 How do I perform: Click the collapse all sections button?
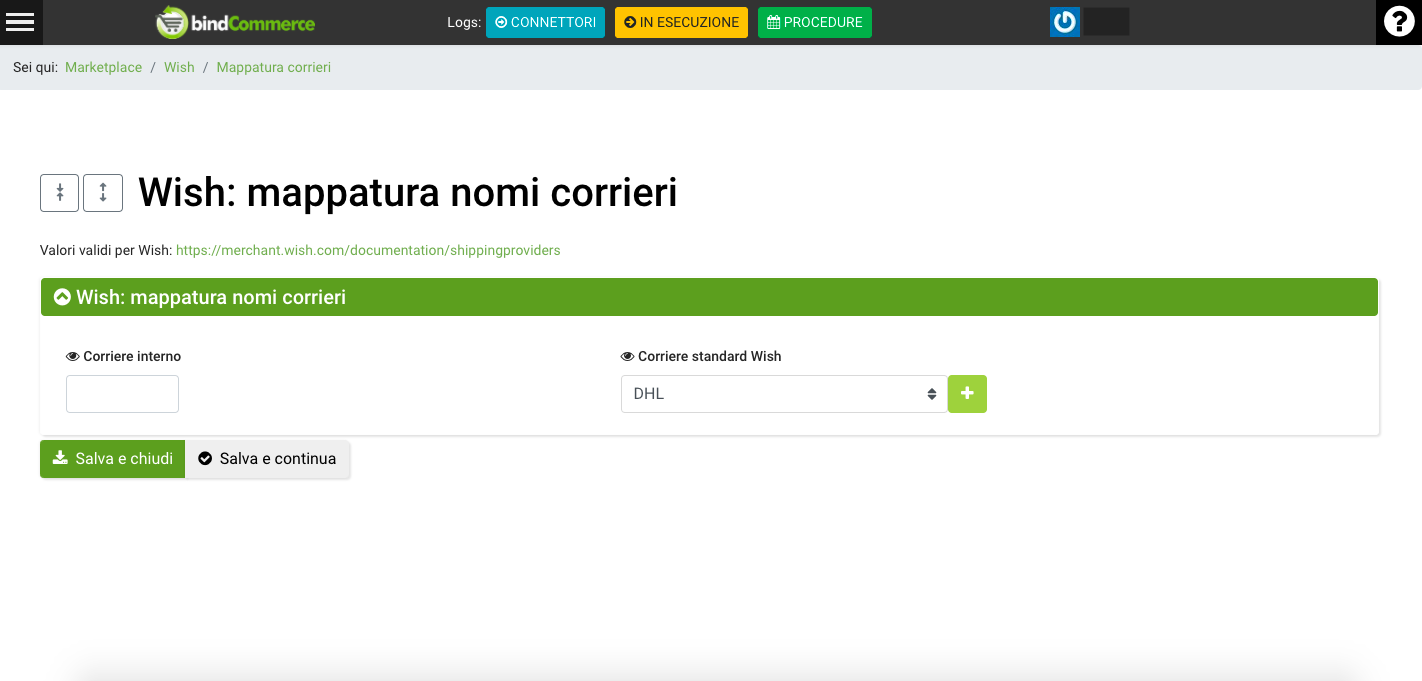tap(59, 193)
